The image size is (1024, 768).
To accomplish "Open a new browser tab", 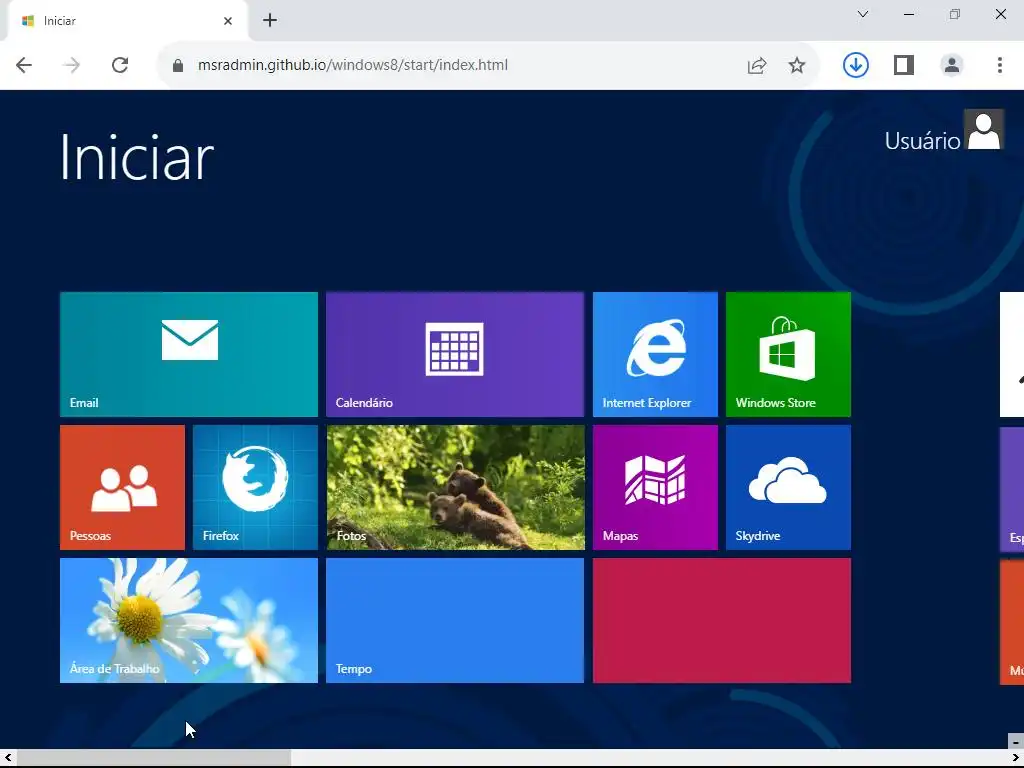I will pyautogui.click(x=270, y=20).
